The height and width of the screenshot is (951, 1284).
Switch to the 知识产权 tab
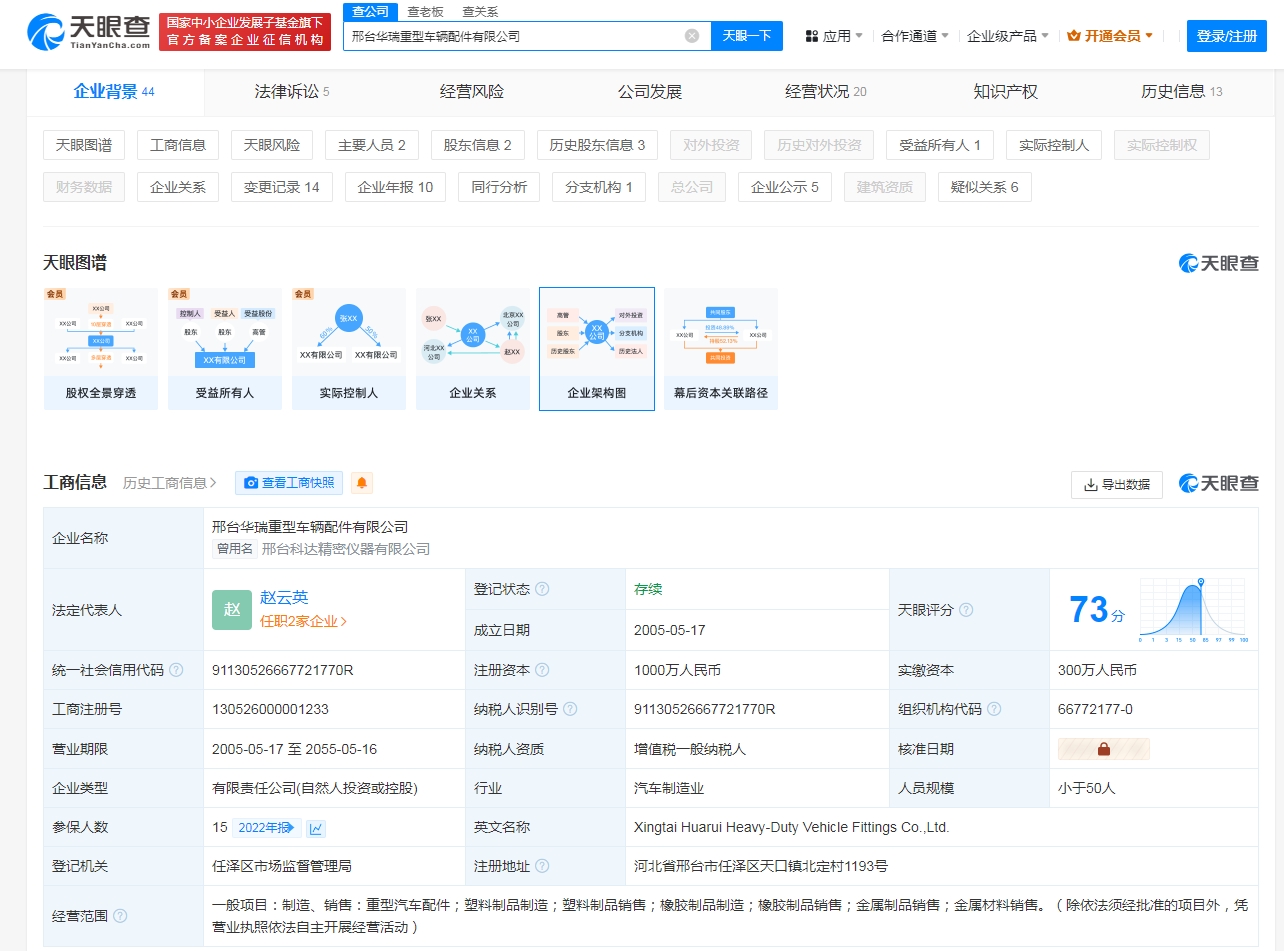click(1006, 92)
